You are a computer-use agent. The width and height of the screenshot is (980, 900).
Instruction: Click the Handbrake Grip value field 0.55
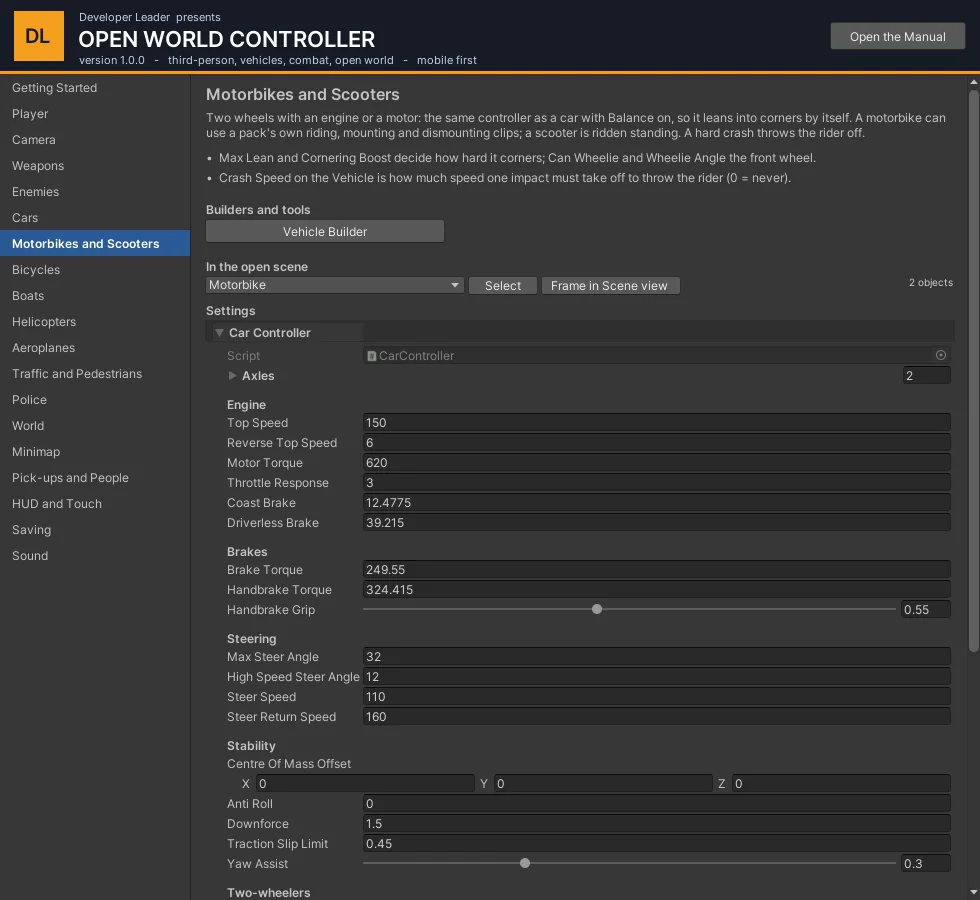(x=926, y=609)
